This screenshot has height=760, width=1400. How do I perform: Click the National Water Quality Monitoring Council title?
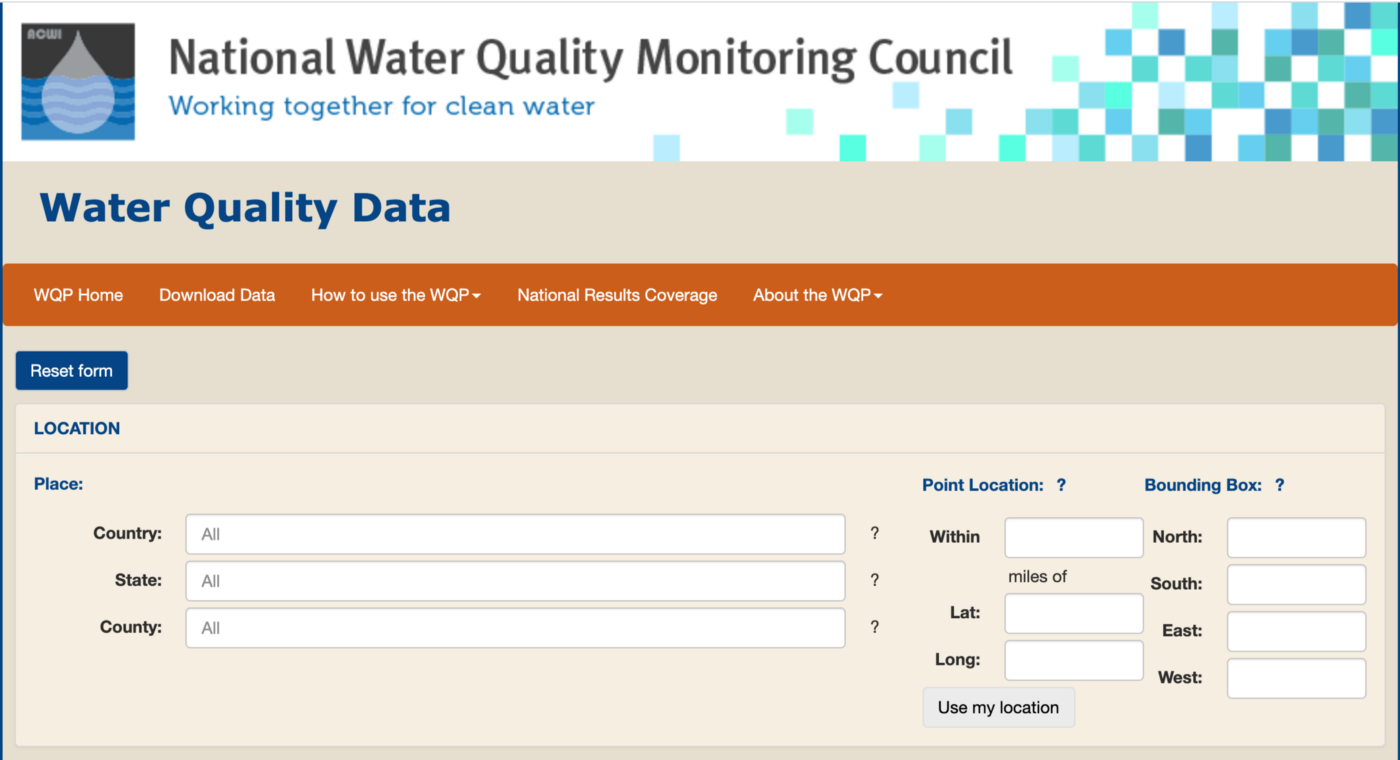pos(591,58)
